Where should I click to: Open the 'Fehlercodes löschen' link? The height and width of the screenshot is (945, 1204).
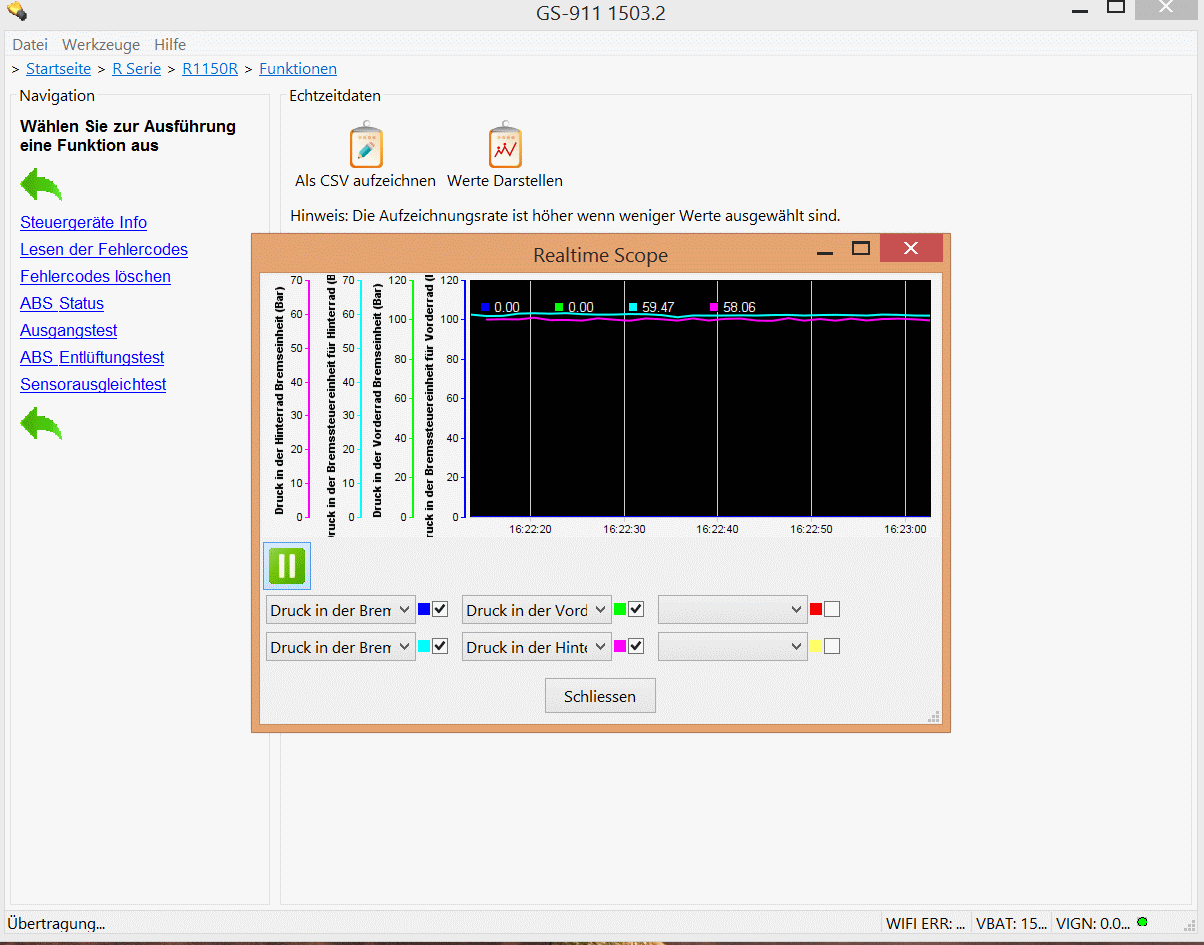(95, 276)
